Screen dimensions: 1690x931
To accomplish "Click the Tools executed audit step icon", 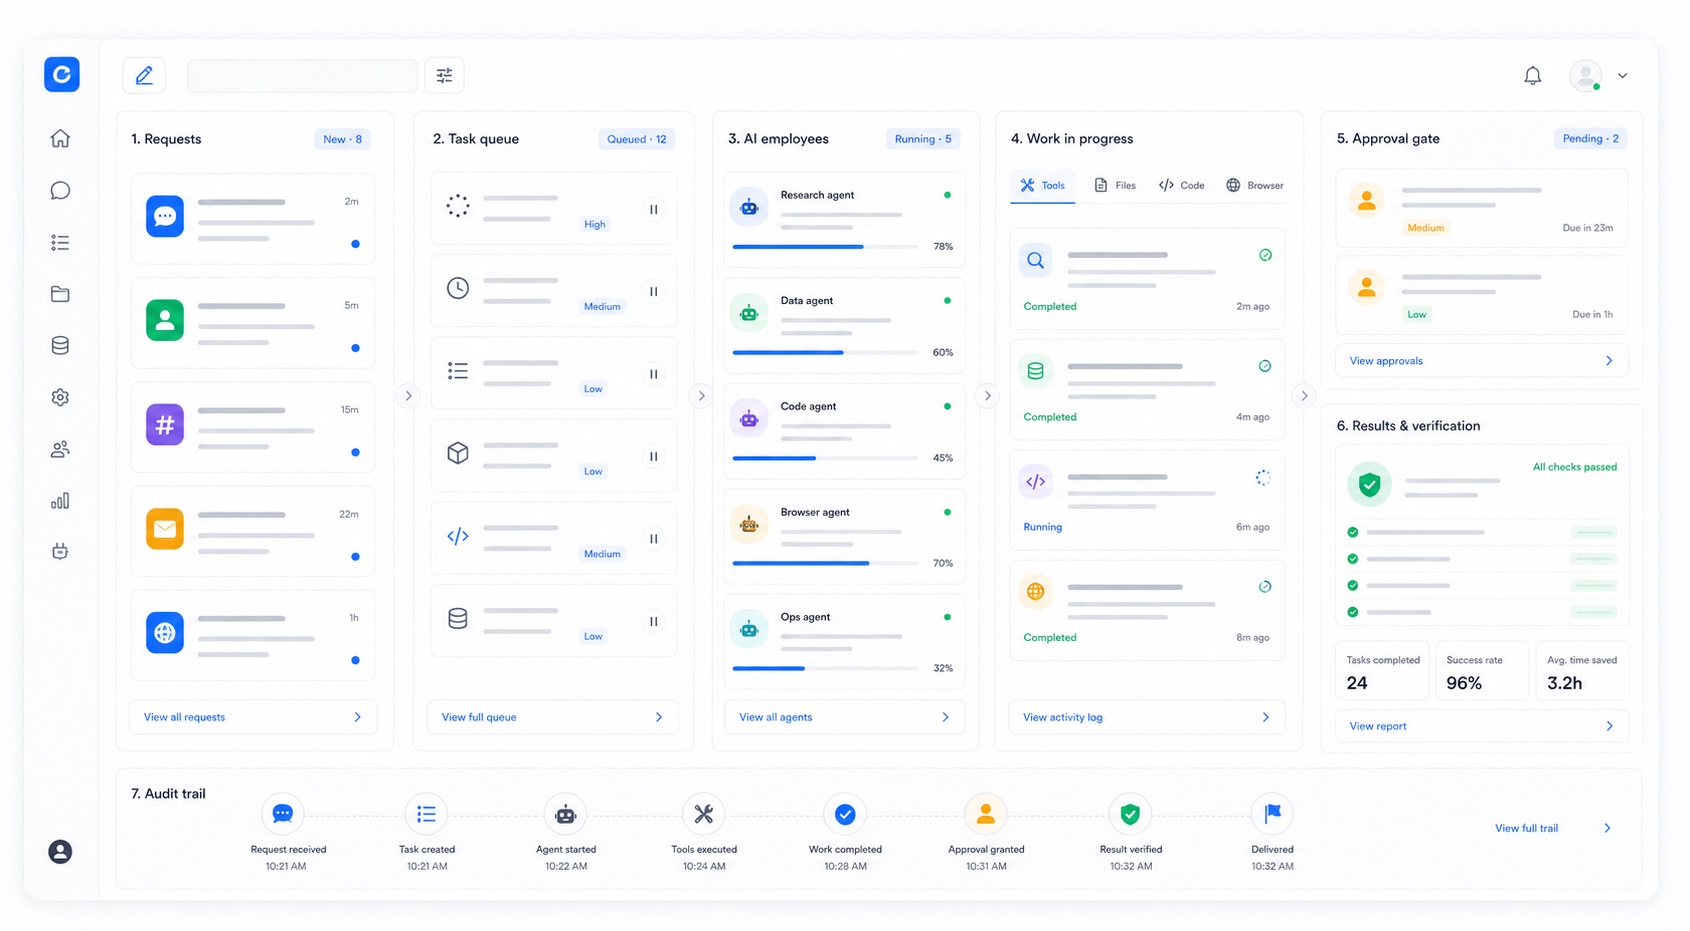I will pyautogui.click(x=704, y=814).
